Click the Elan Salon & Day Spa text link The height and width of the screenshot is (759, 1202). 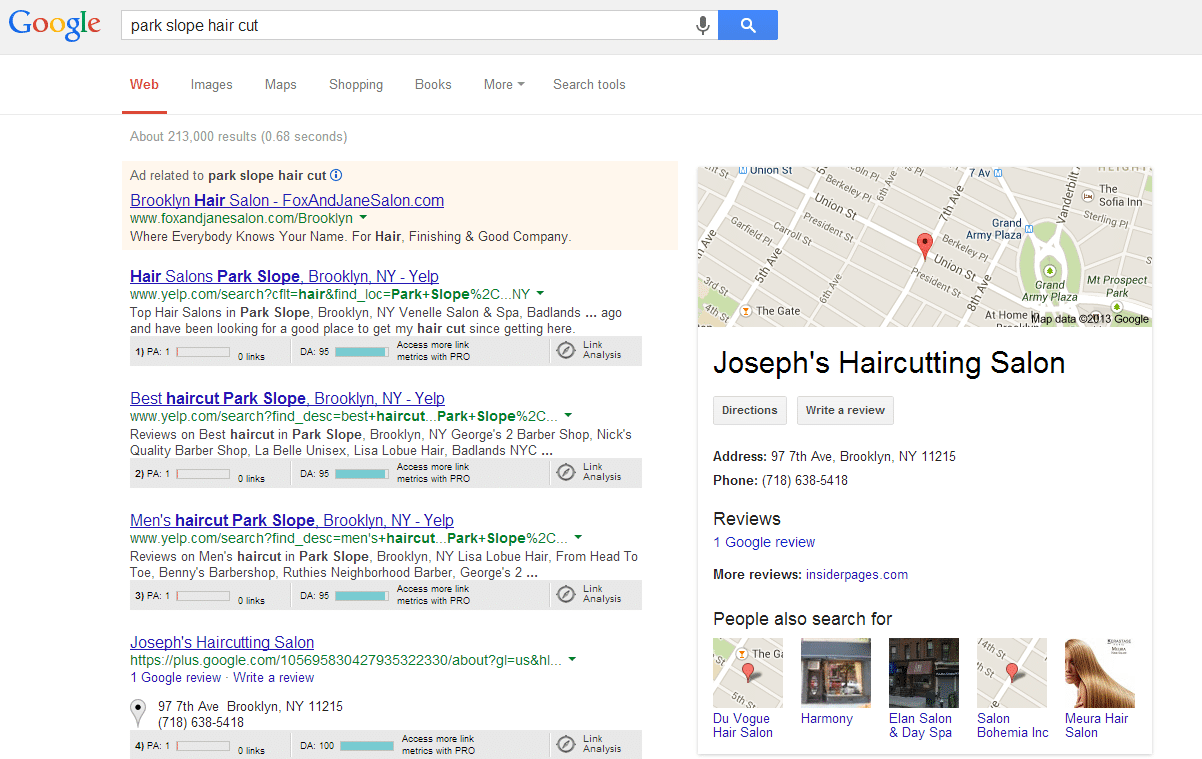click(921, 725)
